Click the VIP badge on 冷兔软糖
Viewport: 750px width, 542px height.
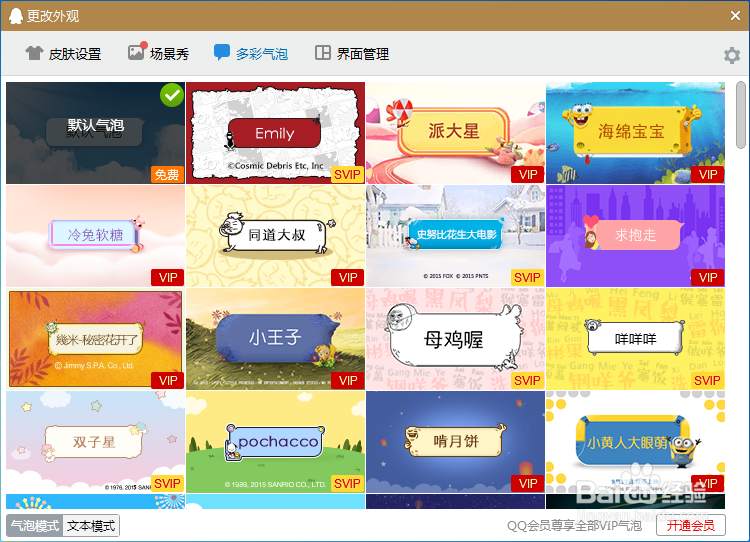click(x=167, y=277)
